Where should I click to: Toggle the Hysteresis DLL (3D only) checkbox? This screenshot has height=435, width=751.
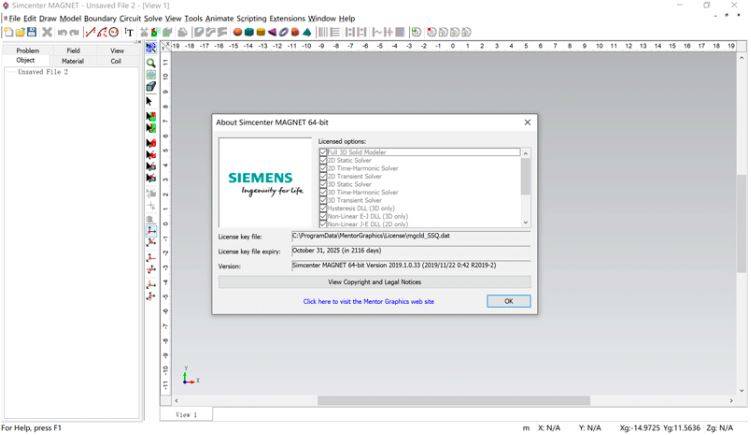[323, 208]
